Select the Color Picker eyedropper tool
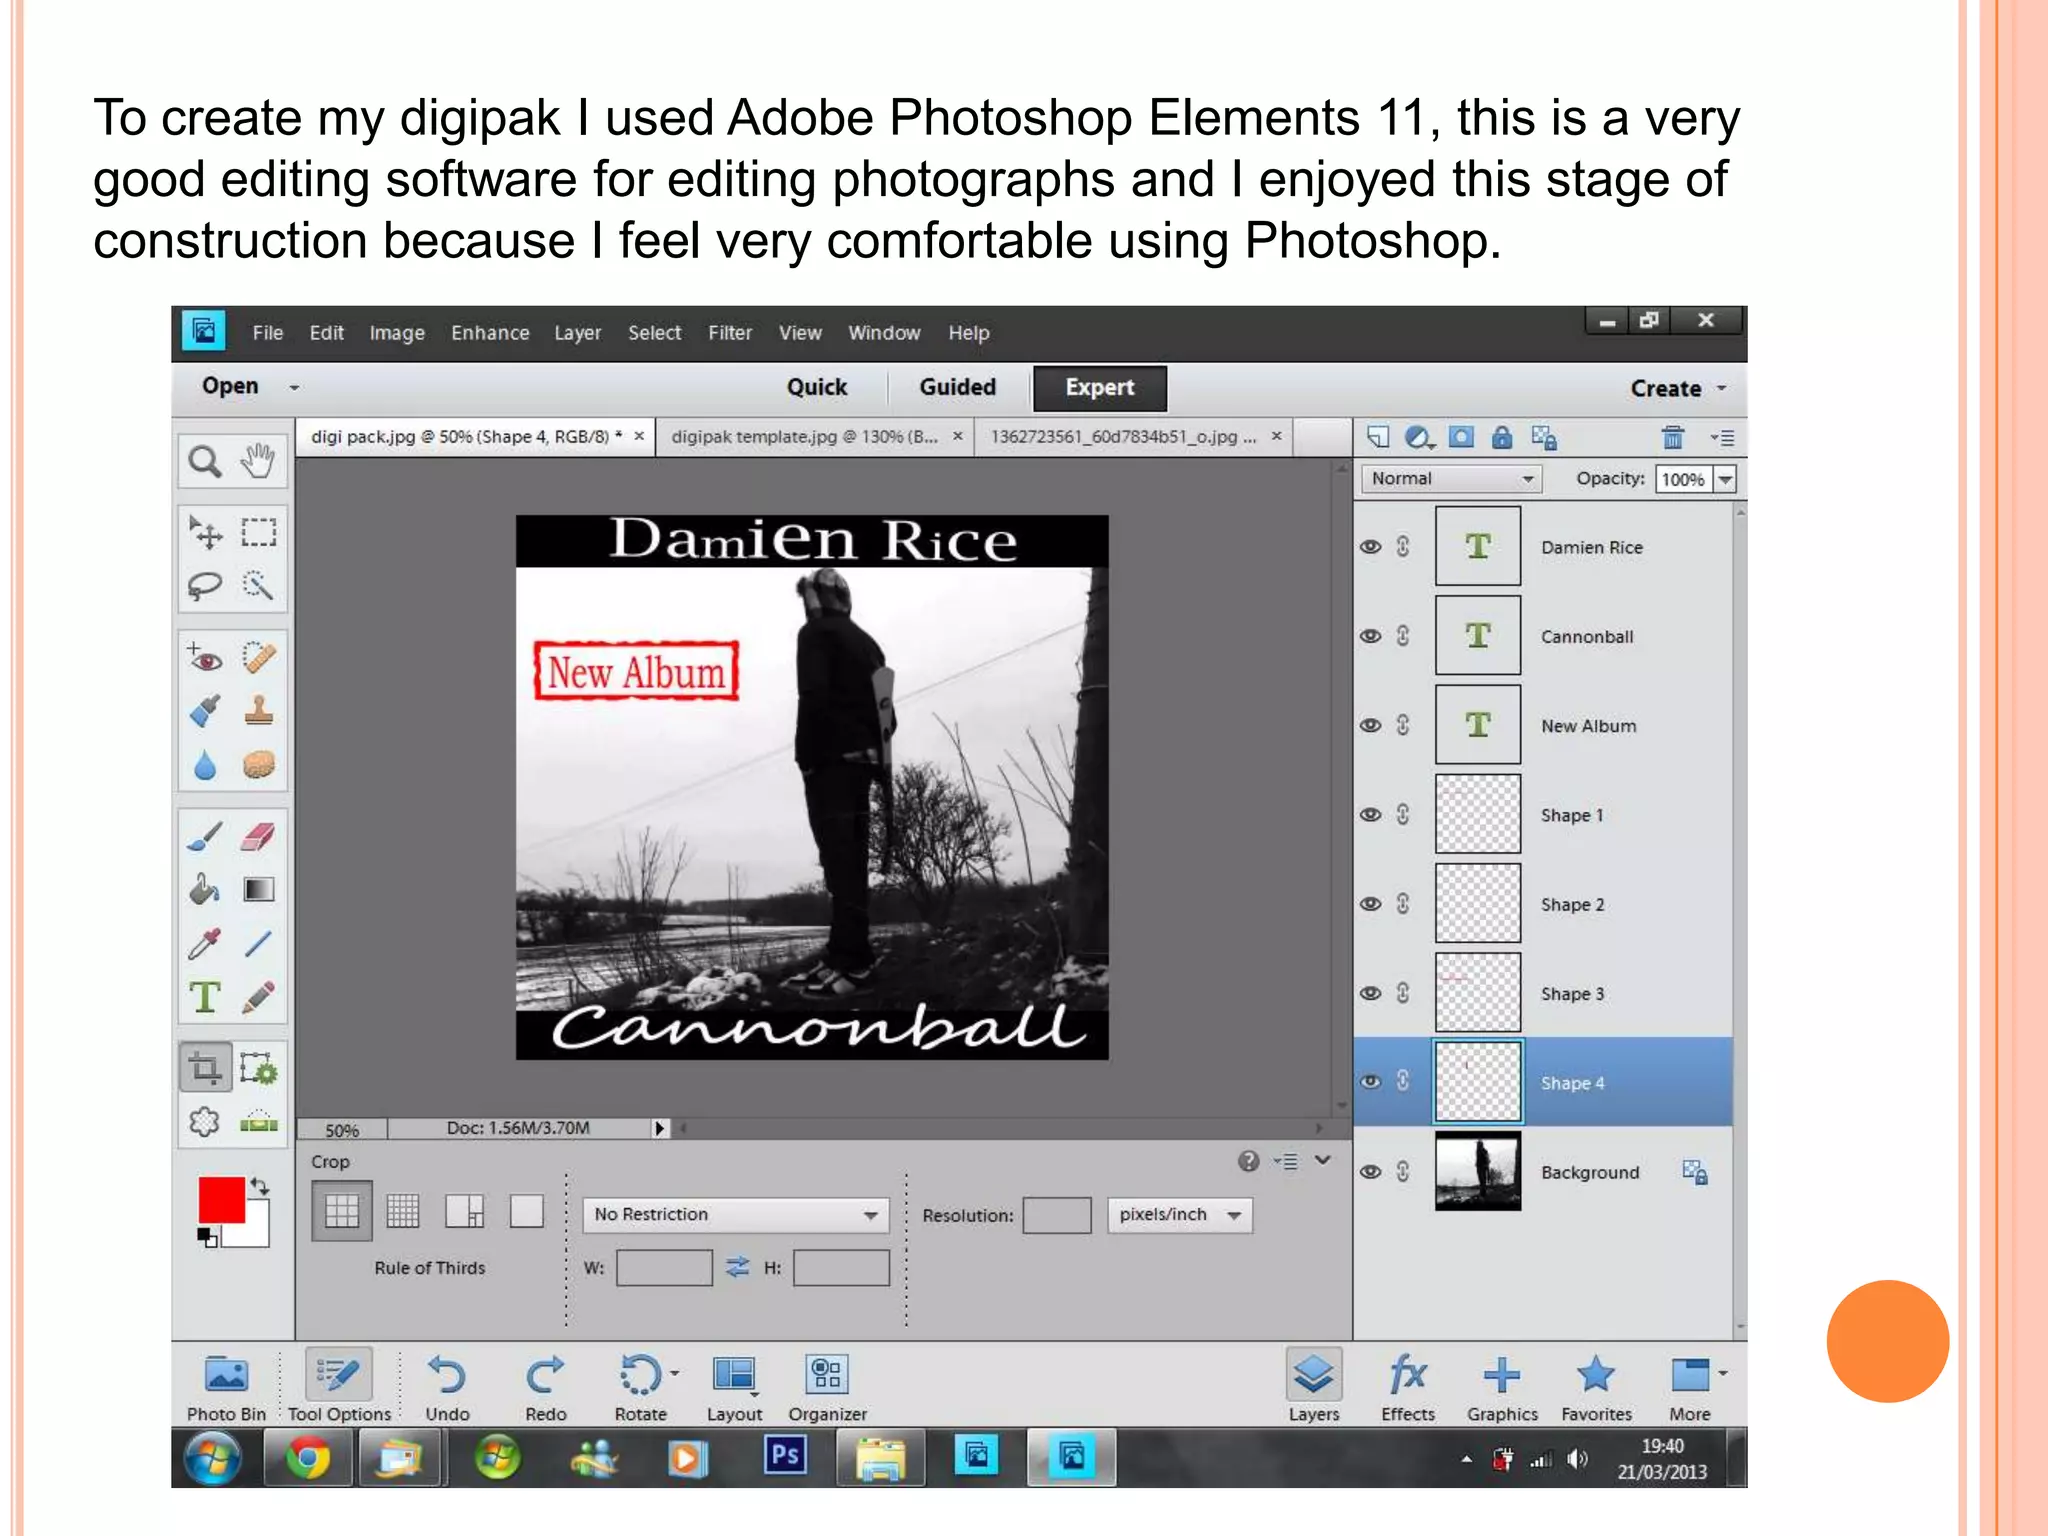The height and width of the screenshot is (1536, 2048). point(205,943)
